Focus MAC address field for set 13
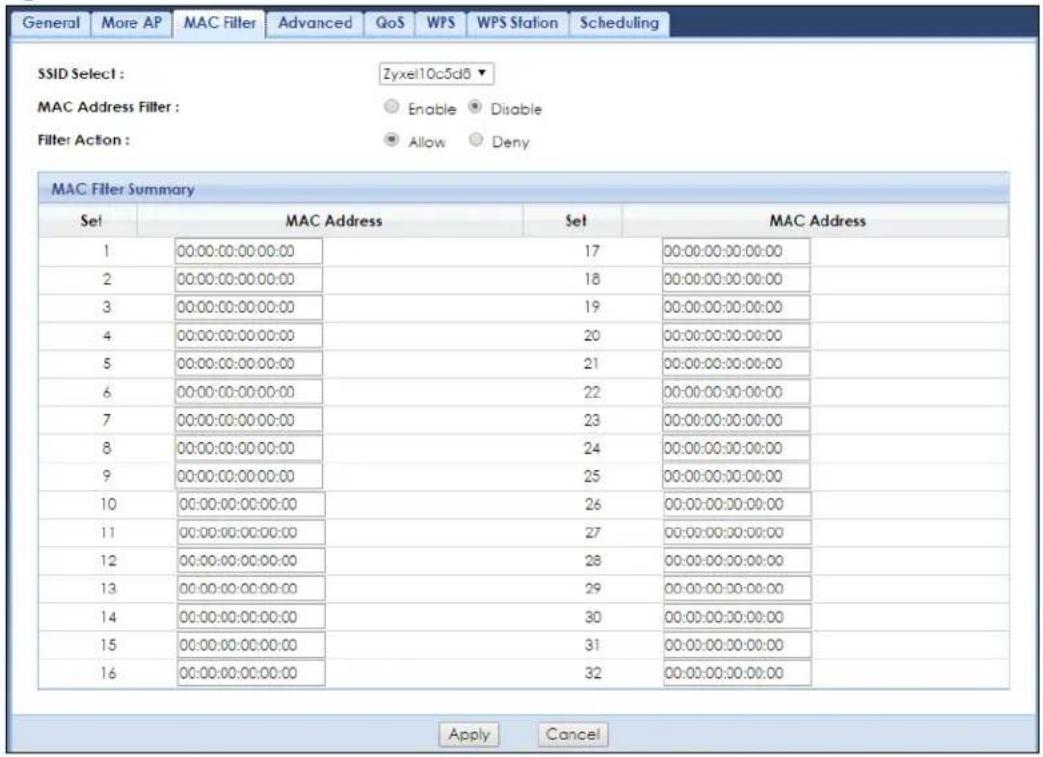Image resolution: width=1043 pixels, height=757 pixels. click(251, 589)
